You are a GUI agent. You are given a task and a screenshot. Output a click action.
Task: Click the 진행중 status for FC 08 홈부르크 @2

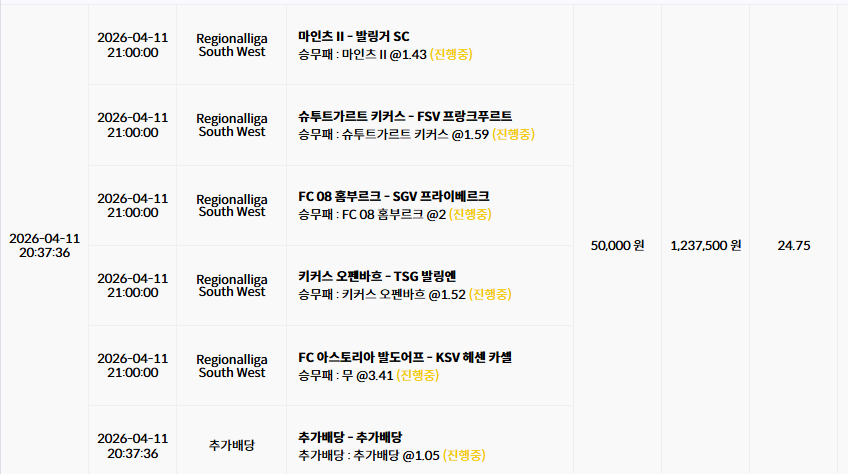tap(470, 214)
